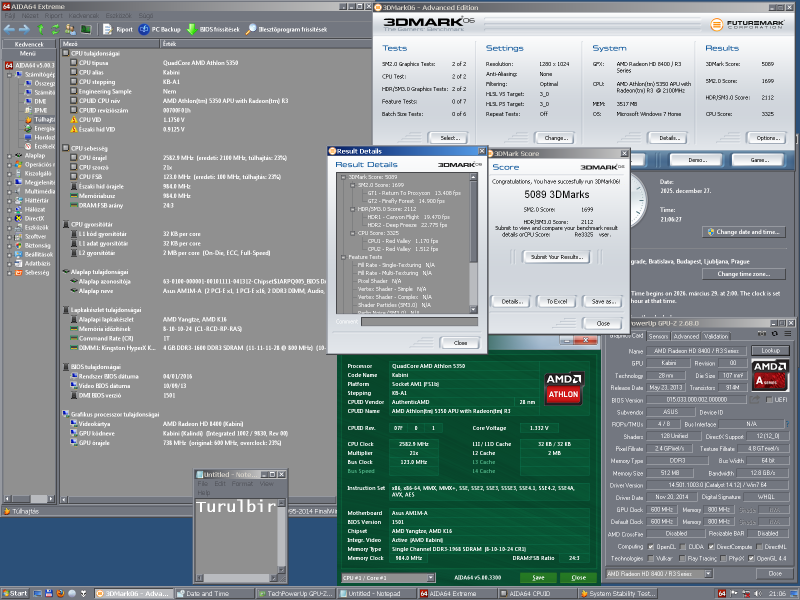Click the AIDA64 Riport toolbar icon
The image size is (800, 600).
tap(108, 30)
